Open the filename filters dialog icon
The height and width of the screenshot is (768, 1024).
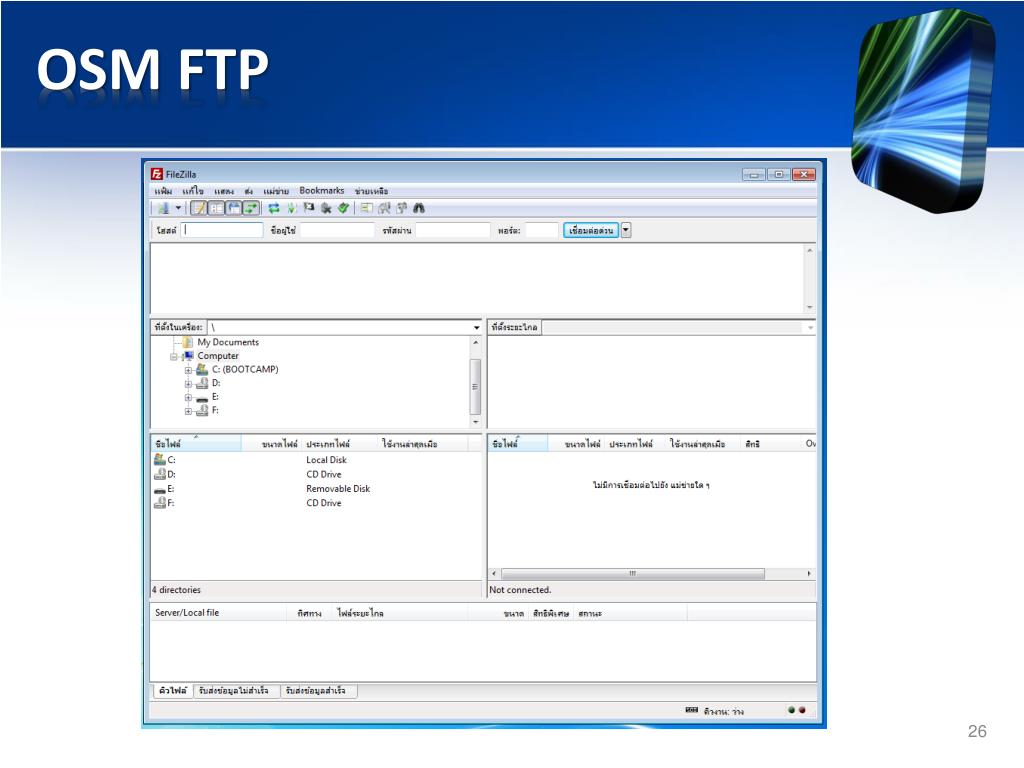tap(367, 208)
